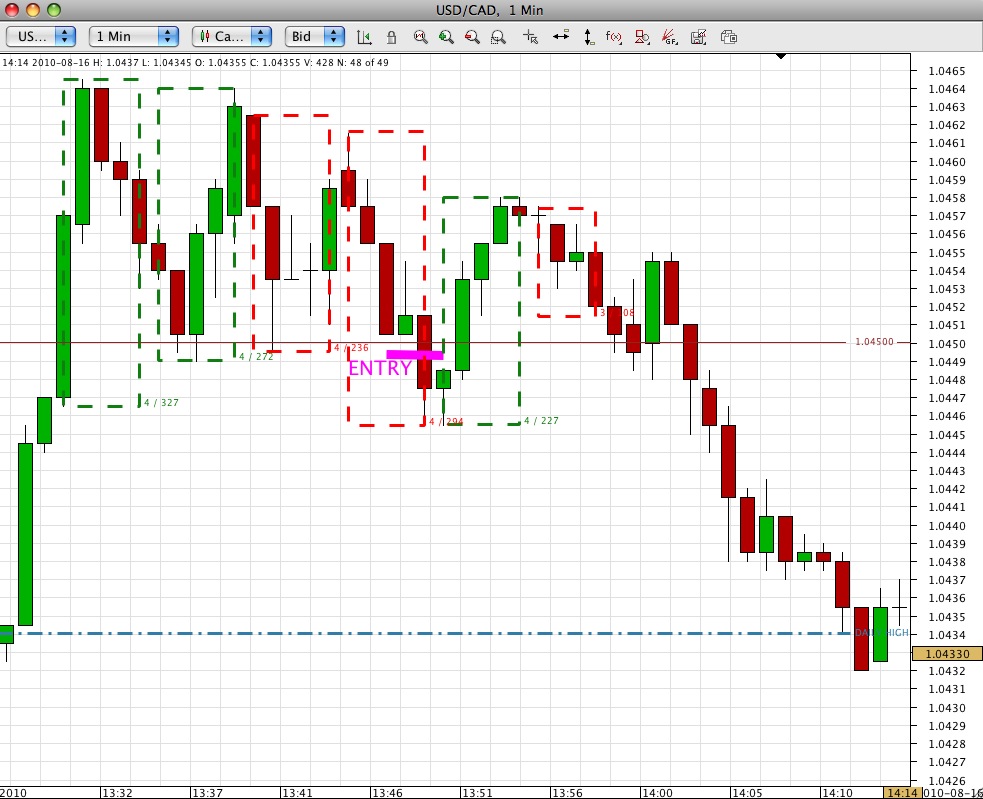Click the vertical scale arrows icon
This screenshot has width=983, height=799.
point(588,37)
